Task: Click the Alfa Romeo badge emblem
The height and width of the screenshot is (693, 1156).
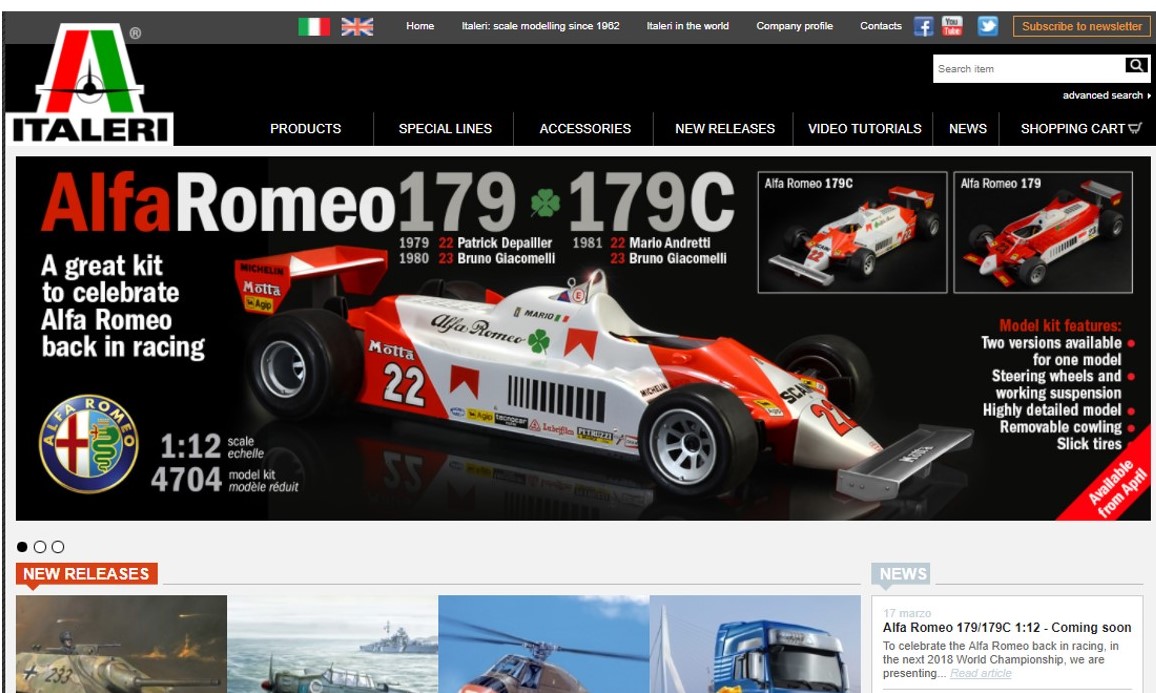Action: click(88, 443)
